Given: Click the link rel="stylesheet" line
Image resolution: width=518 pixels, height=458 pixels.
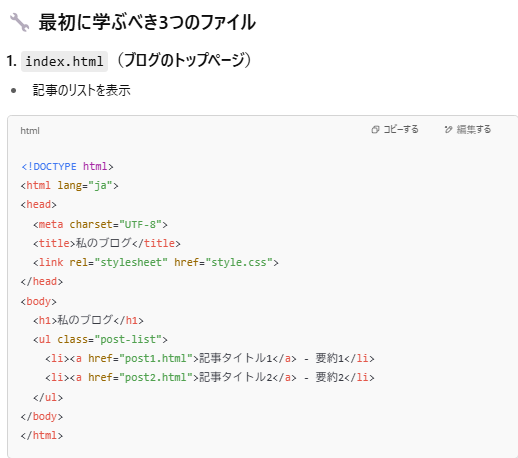Looking at the screenshot, I should coord(156,262).
